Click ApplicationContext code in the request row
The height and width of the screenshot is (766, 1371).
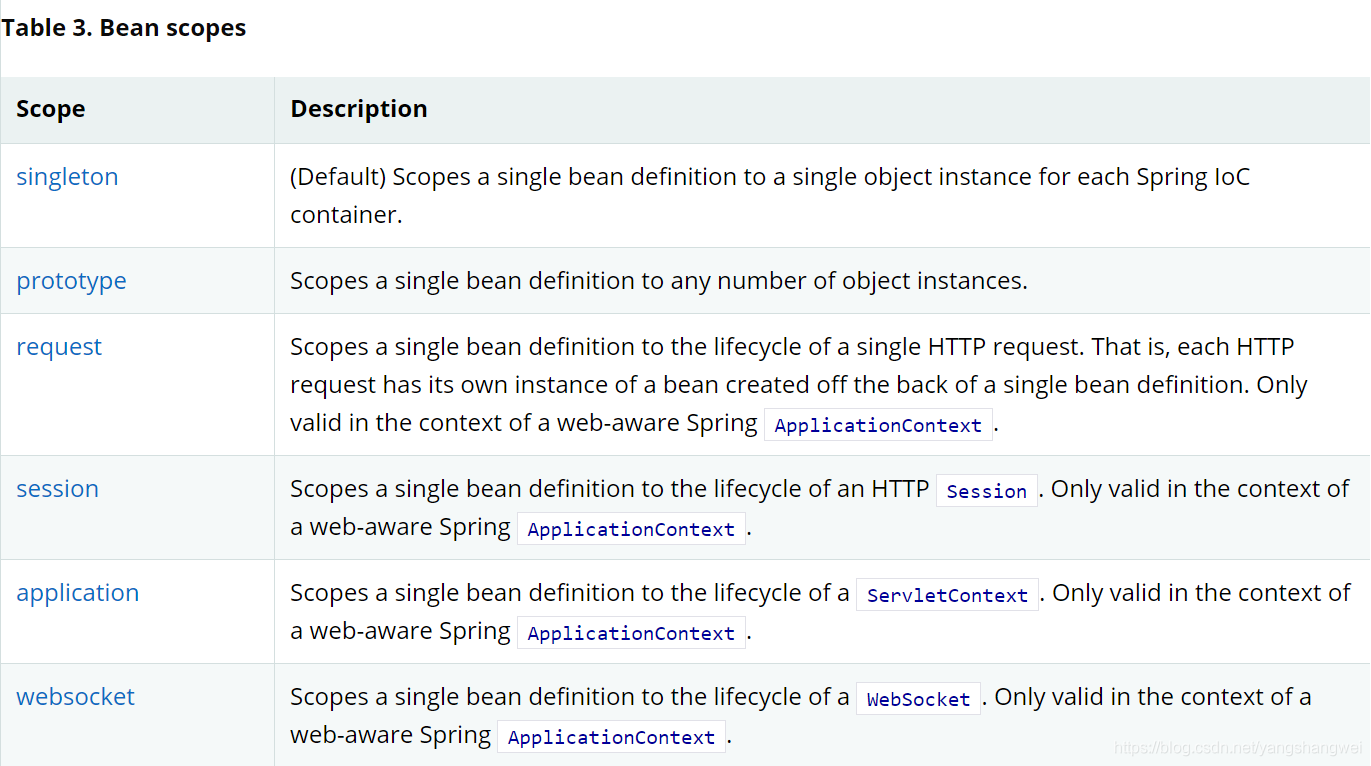878,425
